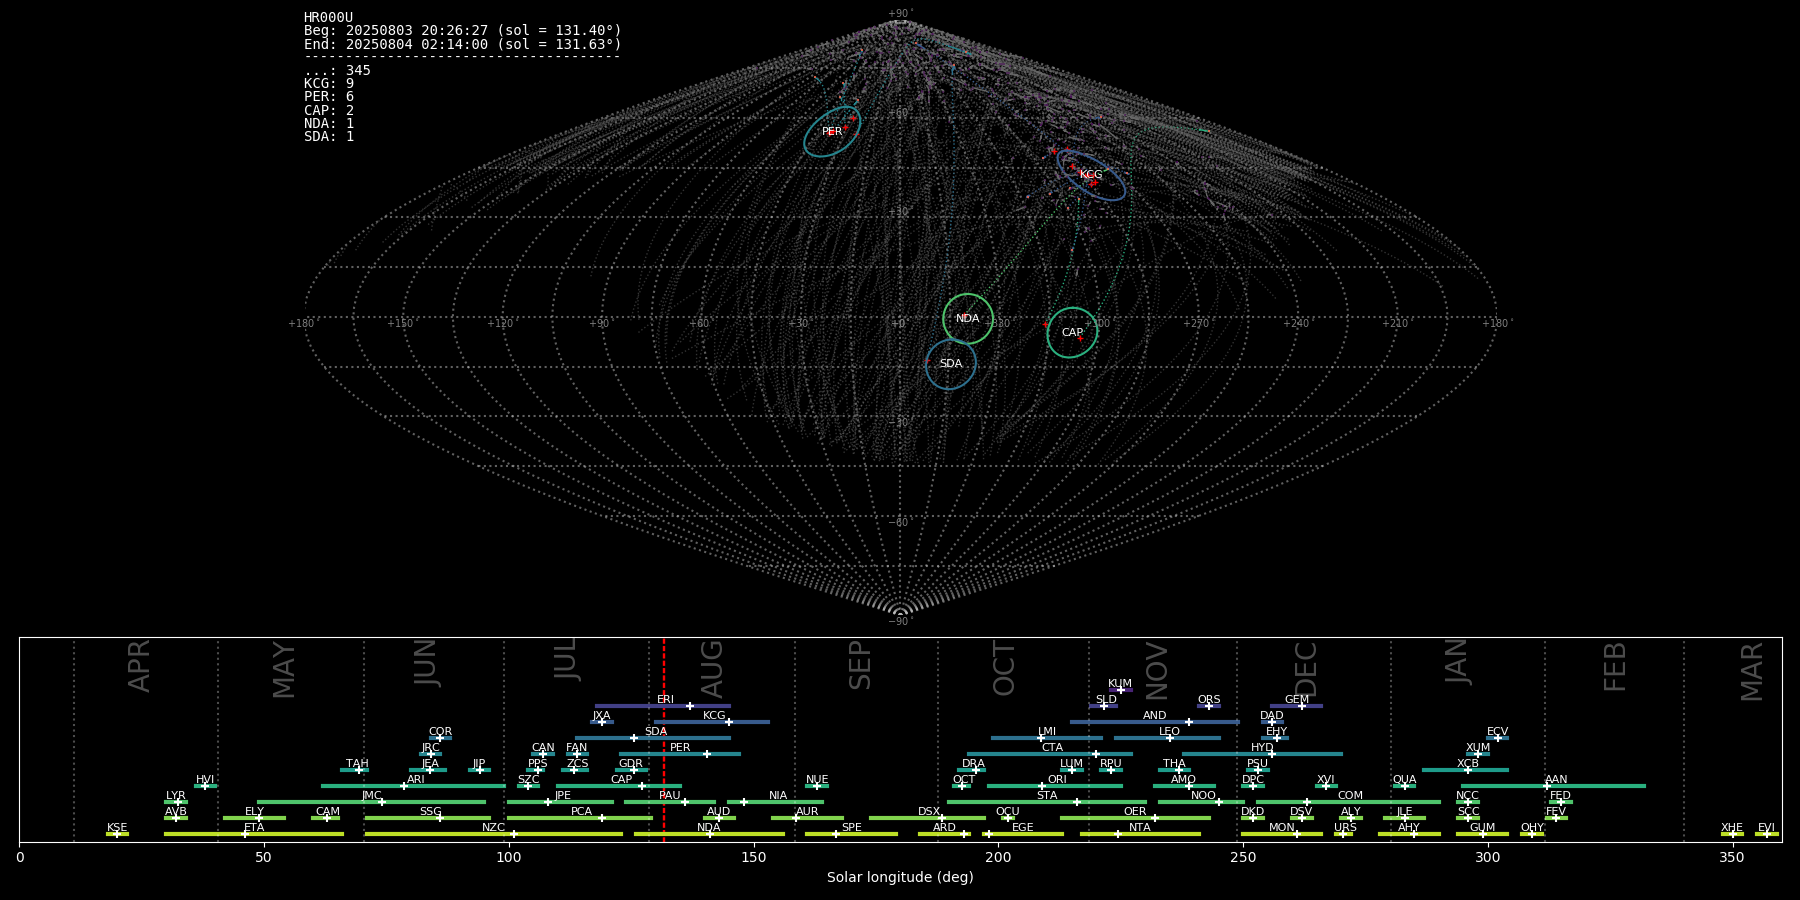Click the +90° label above the sky map

point(900,14)
